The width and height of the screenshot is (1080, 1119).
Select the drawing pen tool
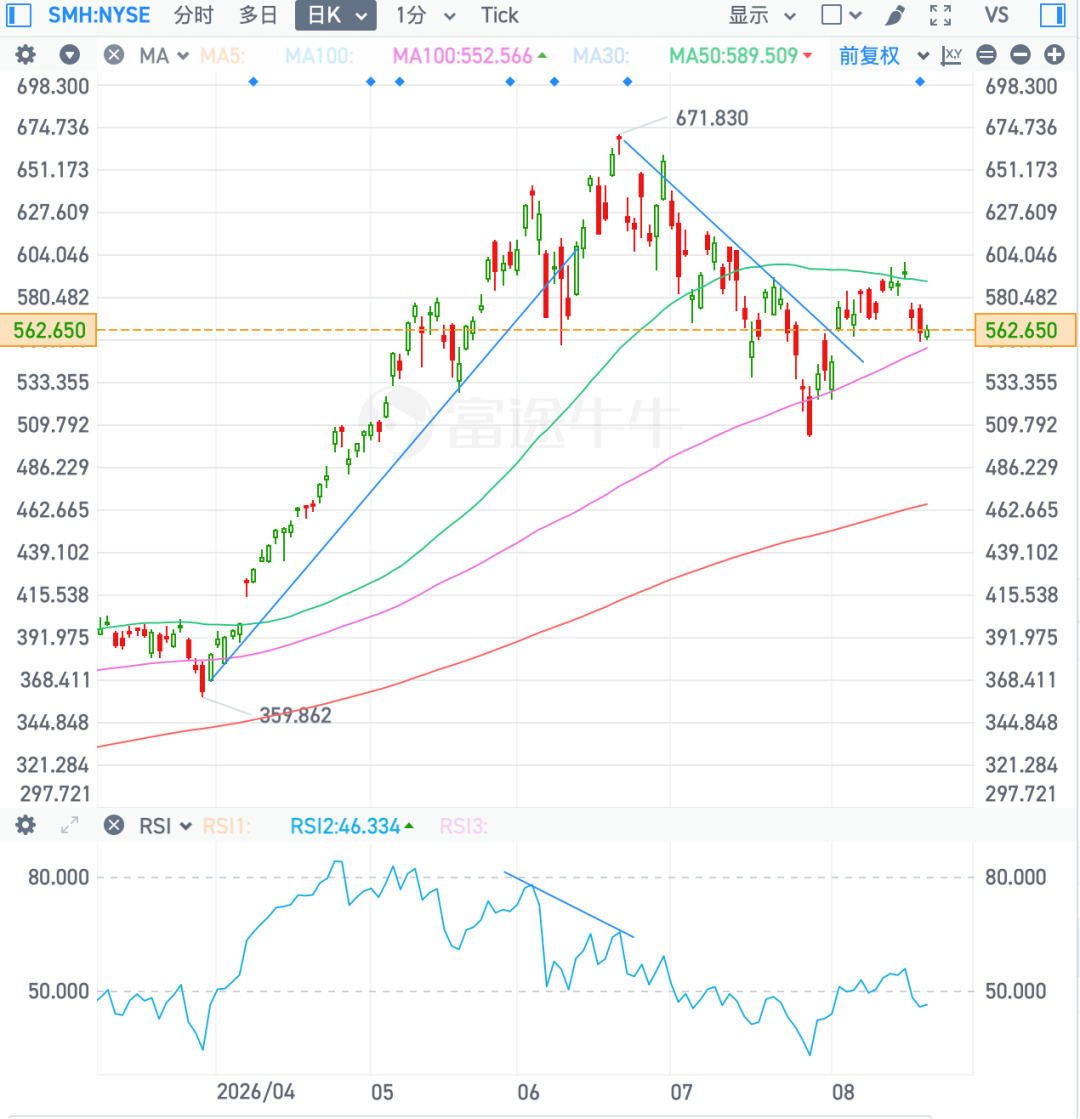tap(895, 15)
